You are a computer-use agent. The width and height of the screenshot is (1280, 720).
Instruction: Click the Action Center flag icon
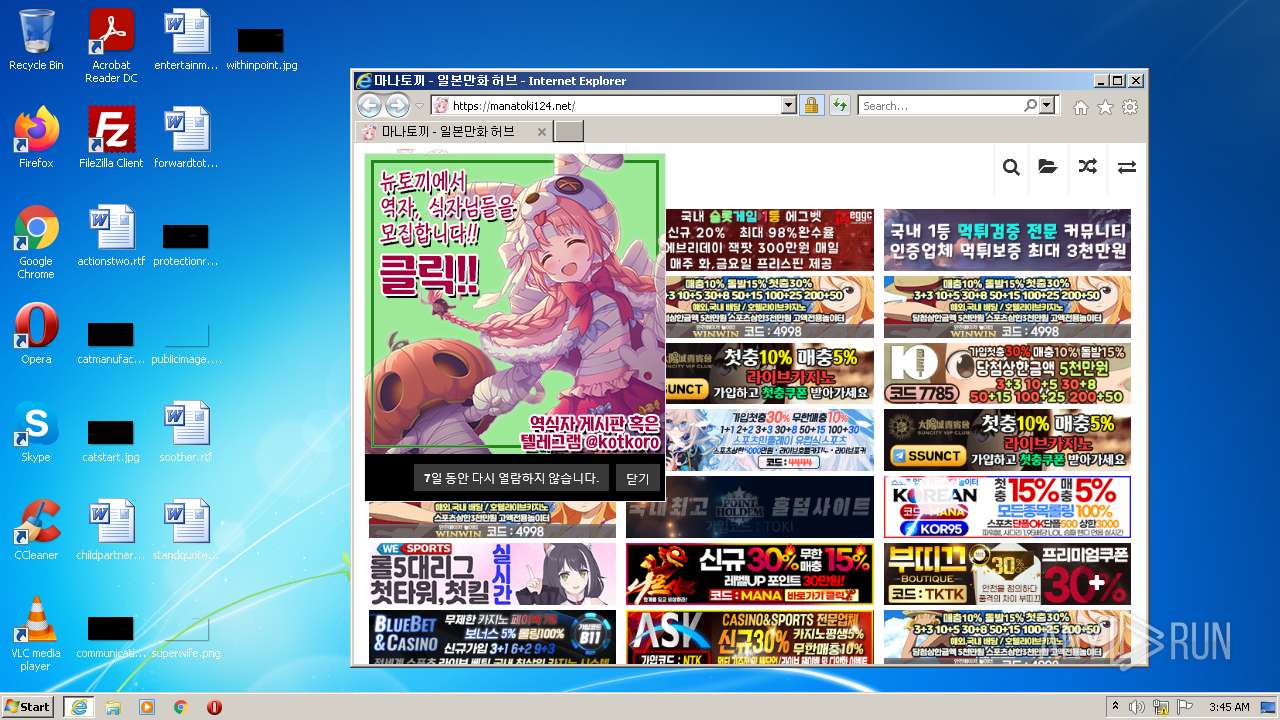click(x=1185, y=707)
